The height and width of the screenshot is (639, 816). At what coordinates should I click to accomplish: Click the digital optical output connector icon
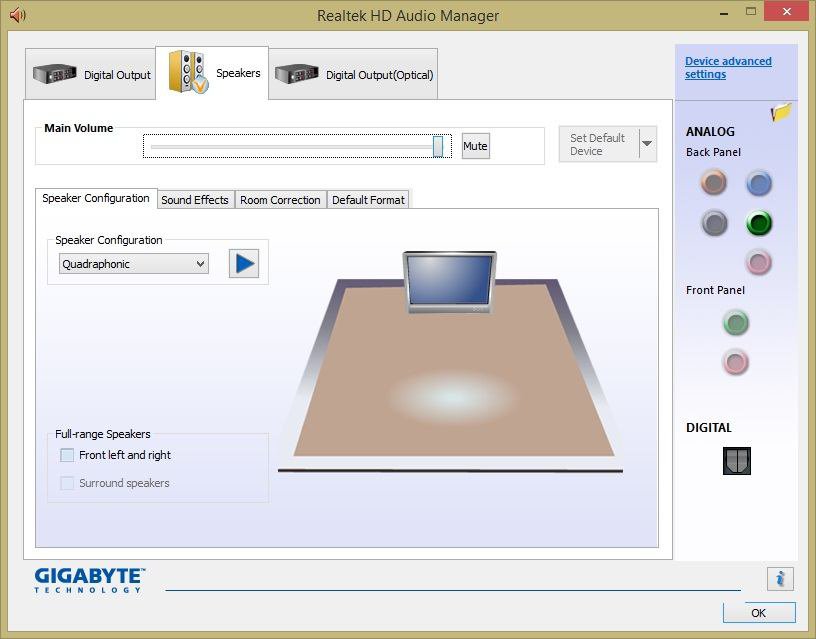click(x=736, y=460)
